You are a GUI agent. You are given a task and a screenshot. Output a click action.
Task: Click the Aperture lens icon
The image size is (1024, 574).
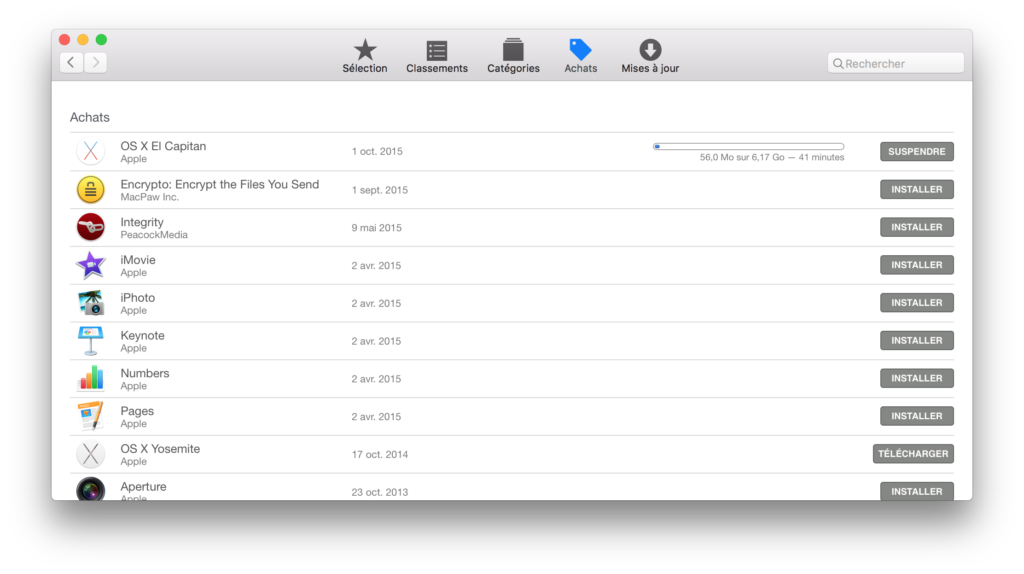click(x=91, y=489)
